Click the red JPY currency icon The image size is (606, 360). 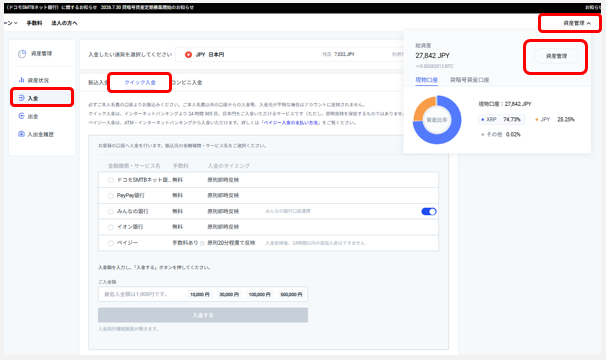[x=188, y=55]
